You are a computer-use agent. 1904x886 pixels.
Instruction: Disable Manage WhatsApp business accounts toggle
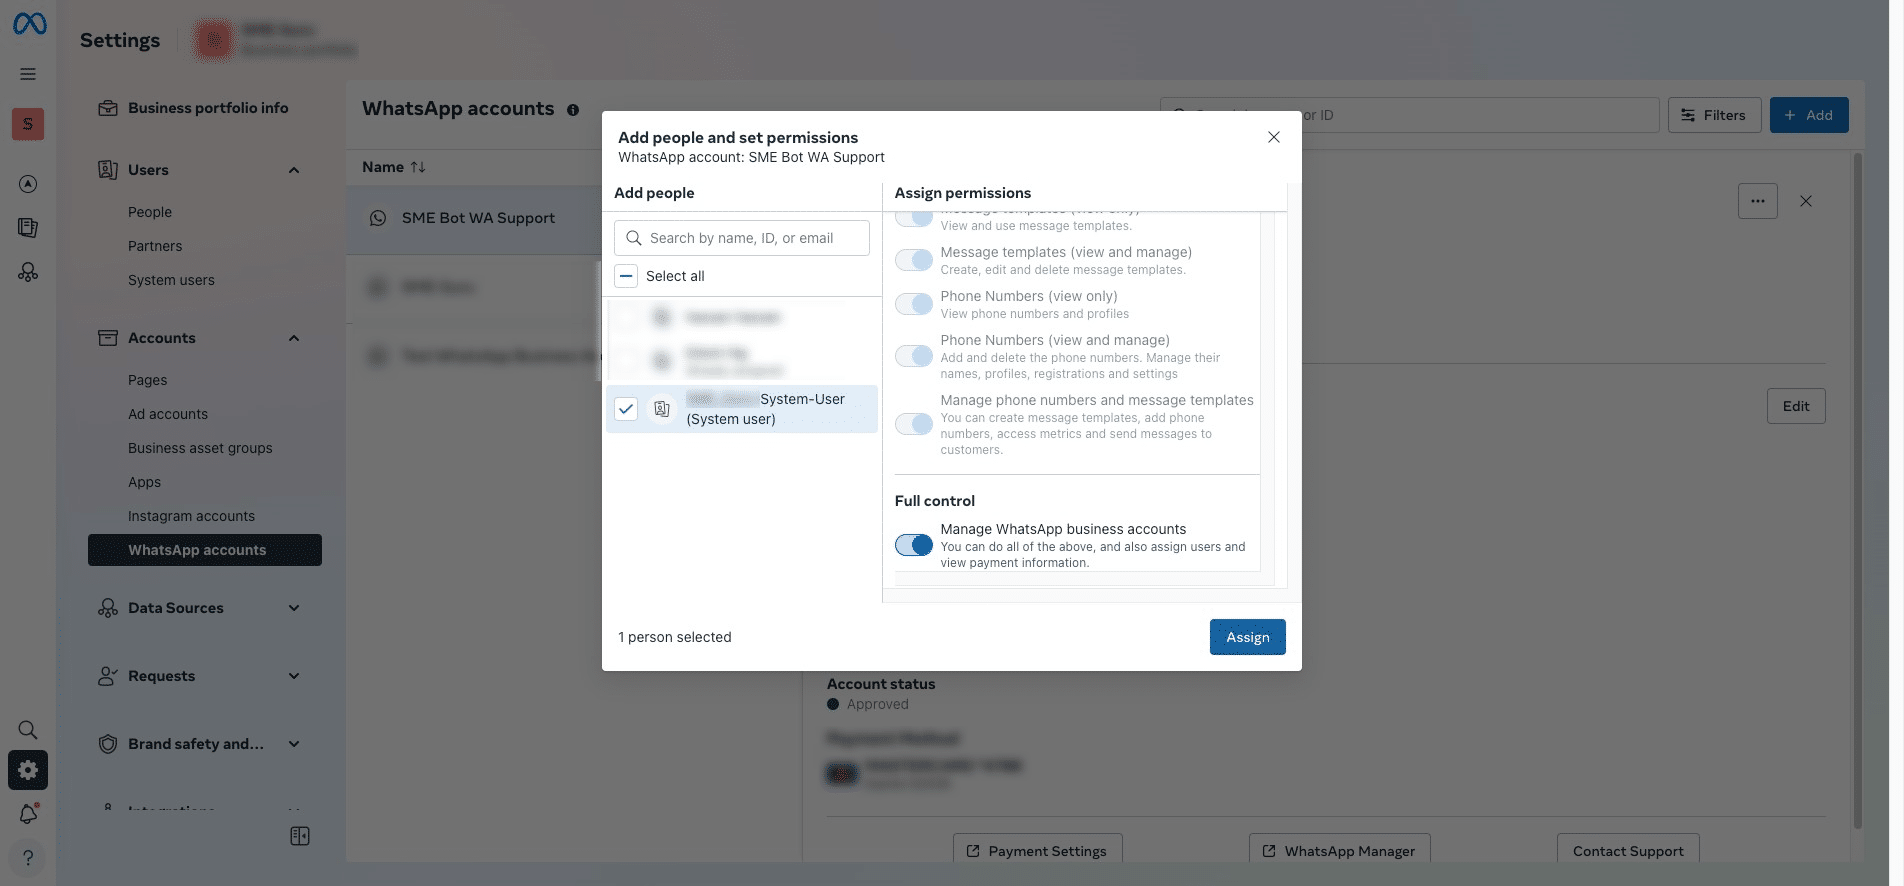(914, 545)
